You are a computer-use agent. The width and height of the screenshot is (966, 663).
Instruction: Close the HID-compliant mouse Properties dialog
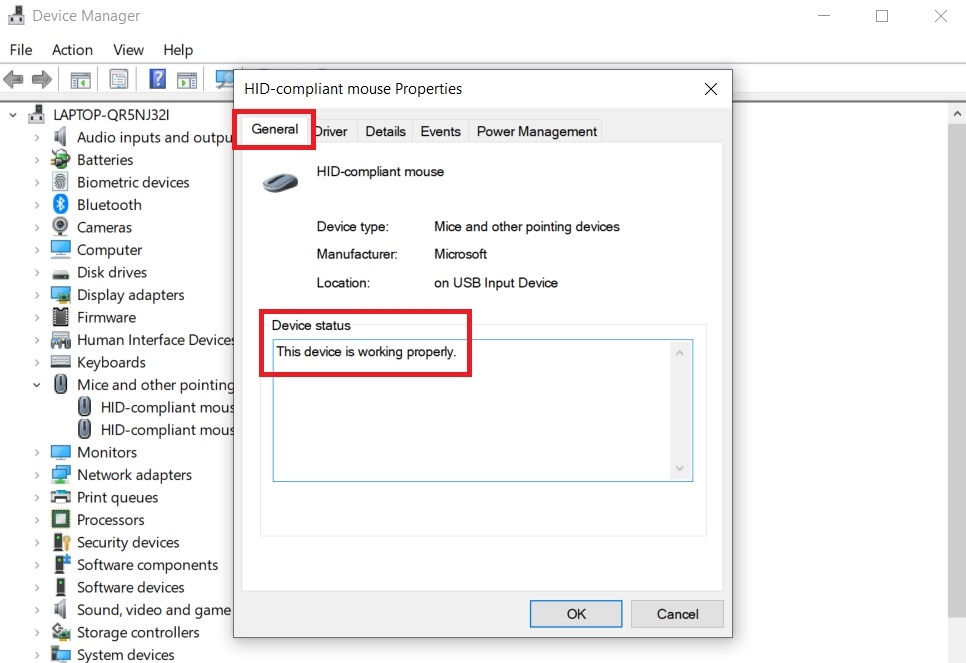[x=711, y=89]
